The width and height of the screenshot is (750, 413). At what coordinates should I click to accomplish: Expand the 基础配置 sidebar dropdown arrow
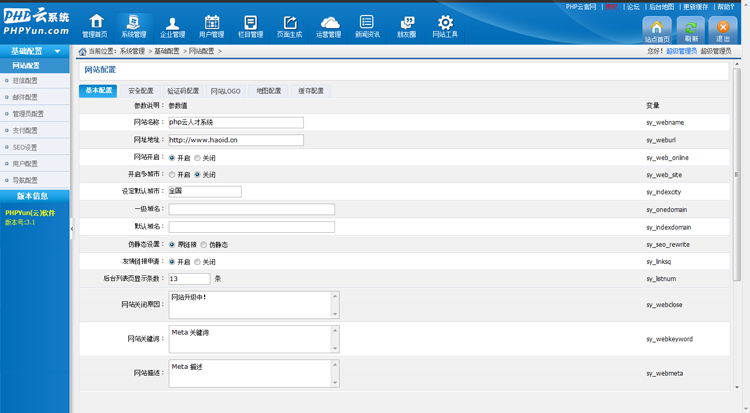pyautogui.click(x=57, y=51)
